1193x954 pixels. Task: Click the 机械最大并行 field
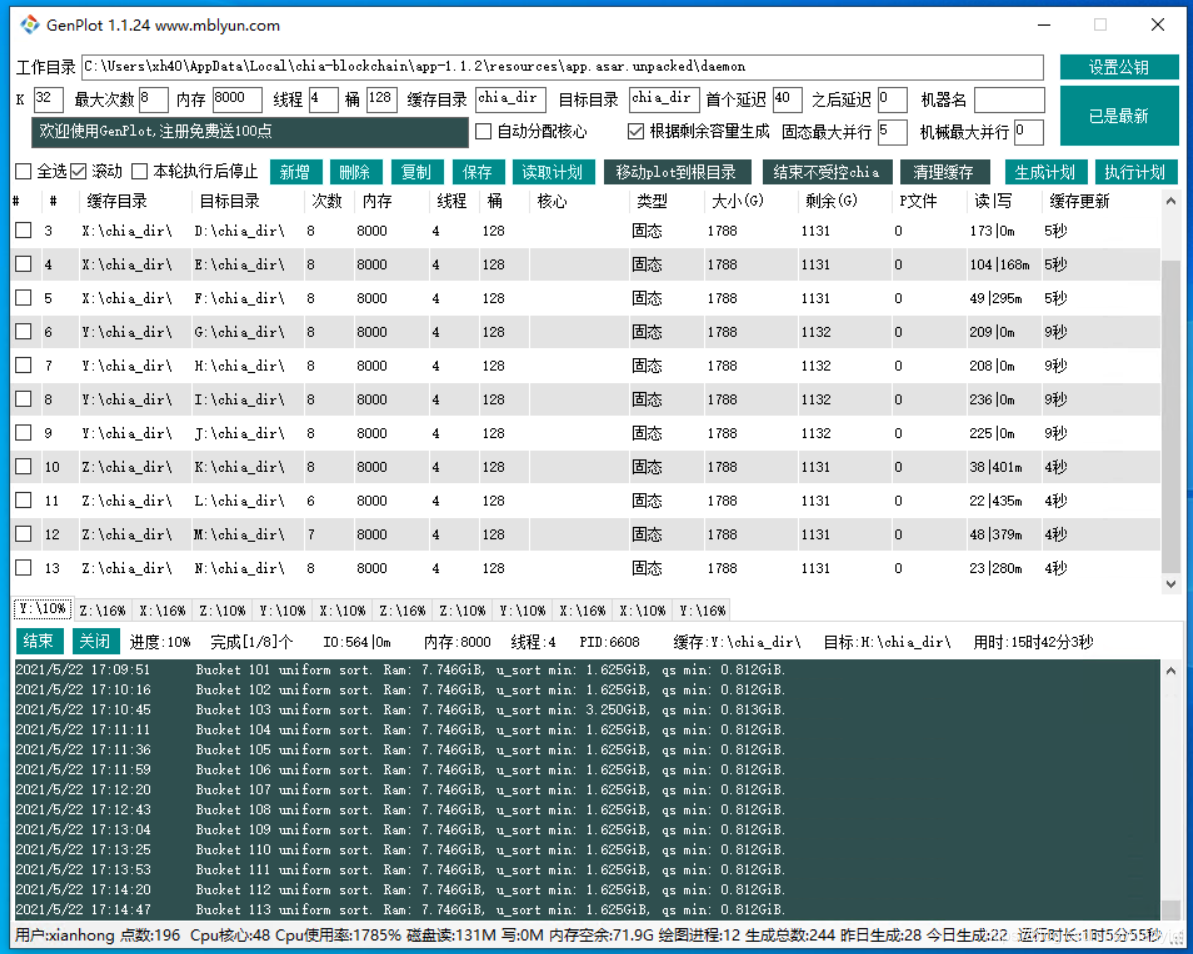[x=1029, y=132]
